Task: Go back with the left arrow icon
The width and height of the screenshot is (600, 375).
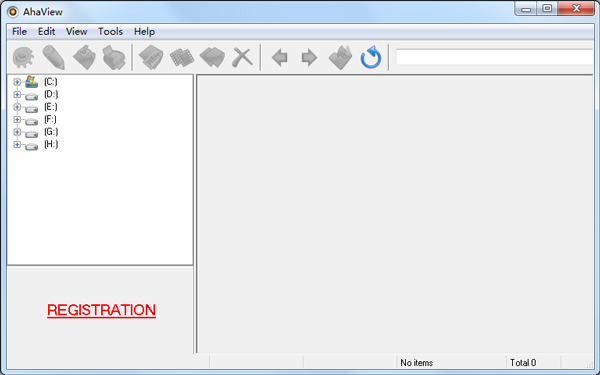Action: pos(280,58)
